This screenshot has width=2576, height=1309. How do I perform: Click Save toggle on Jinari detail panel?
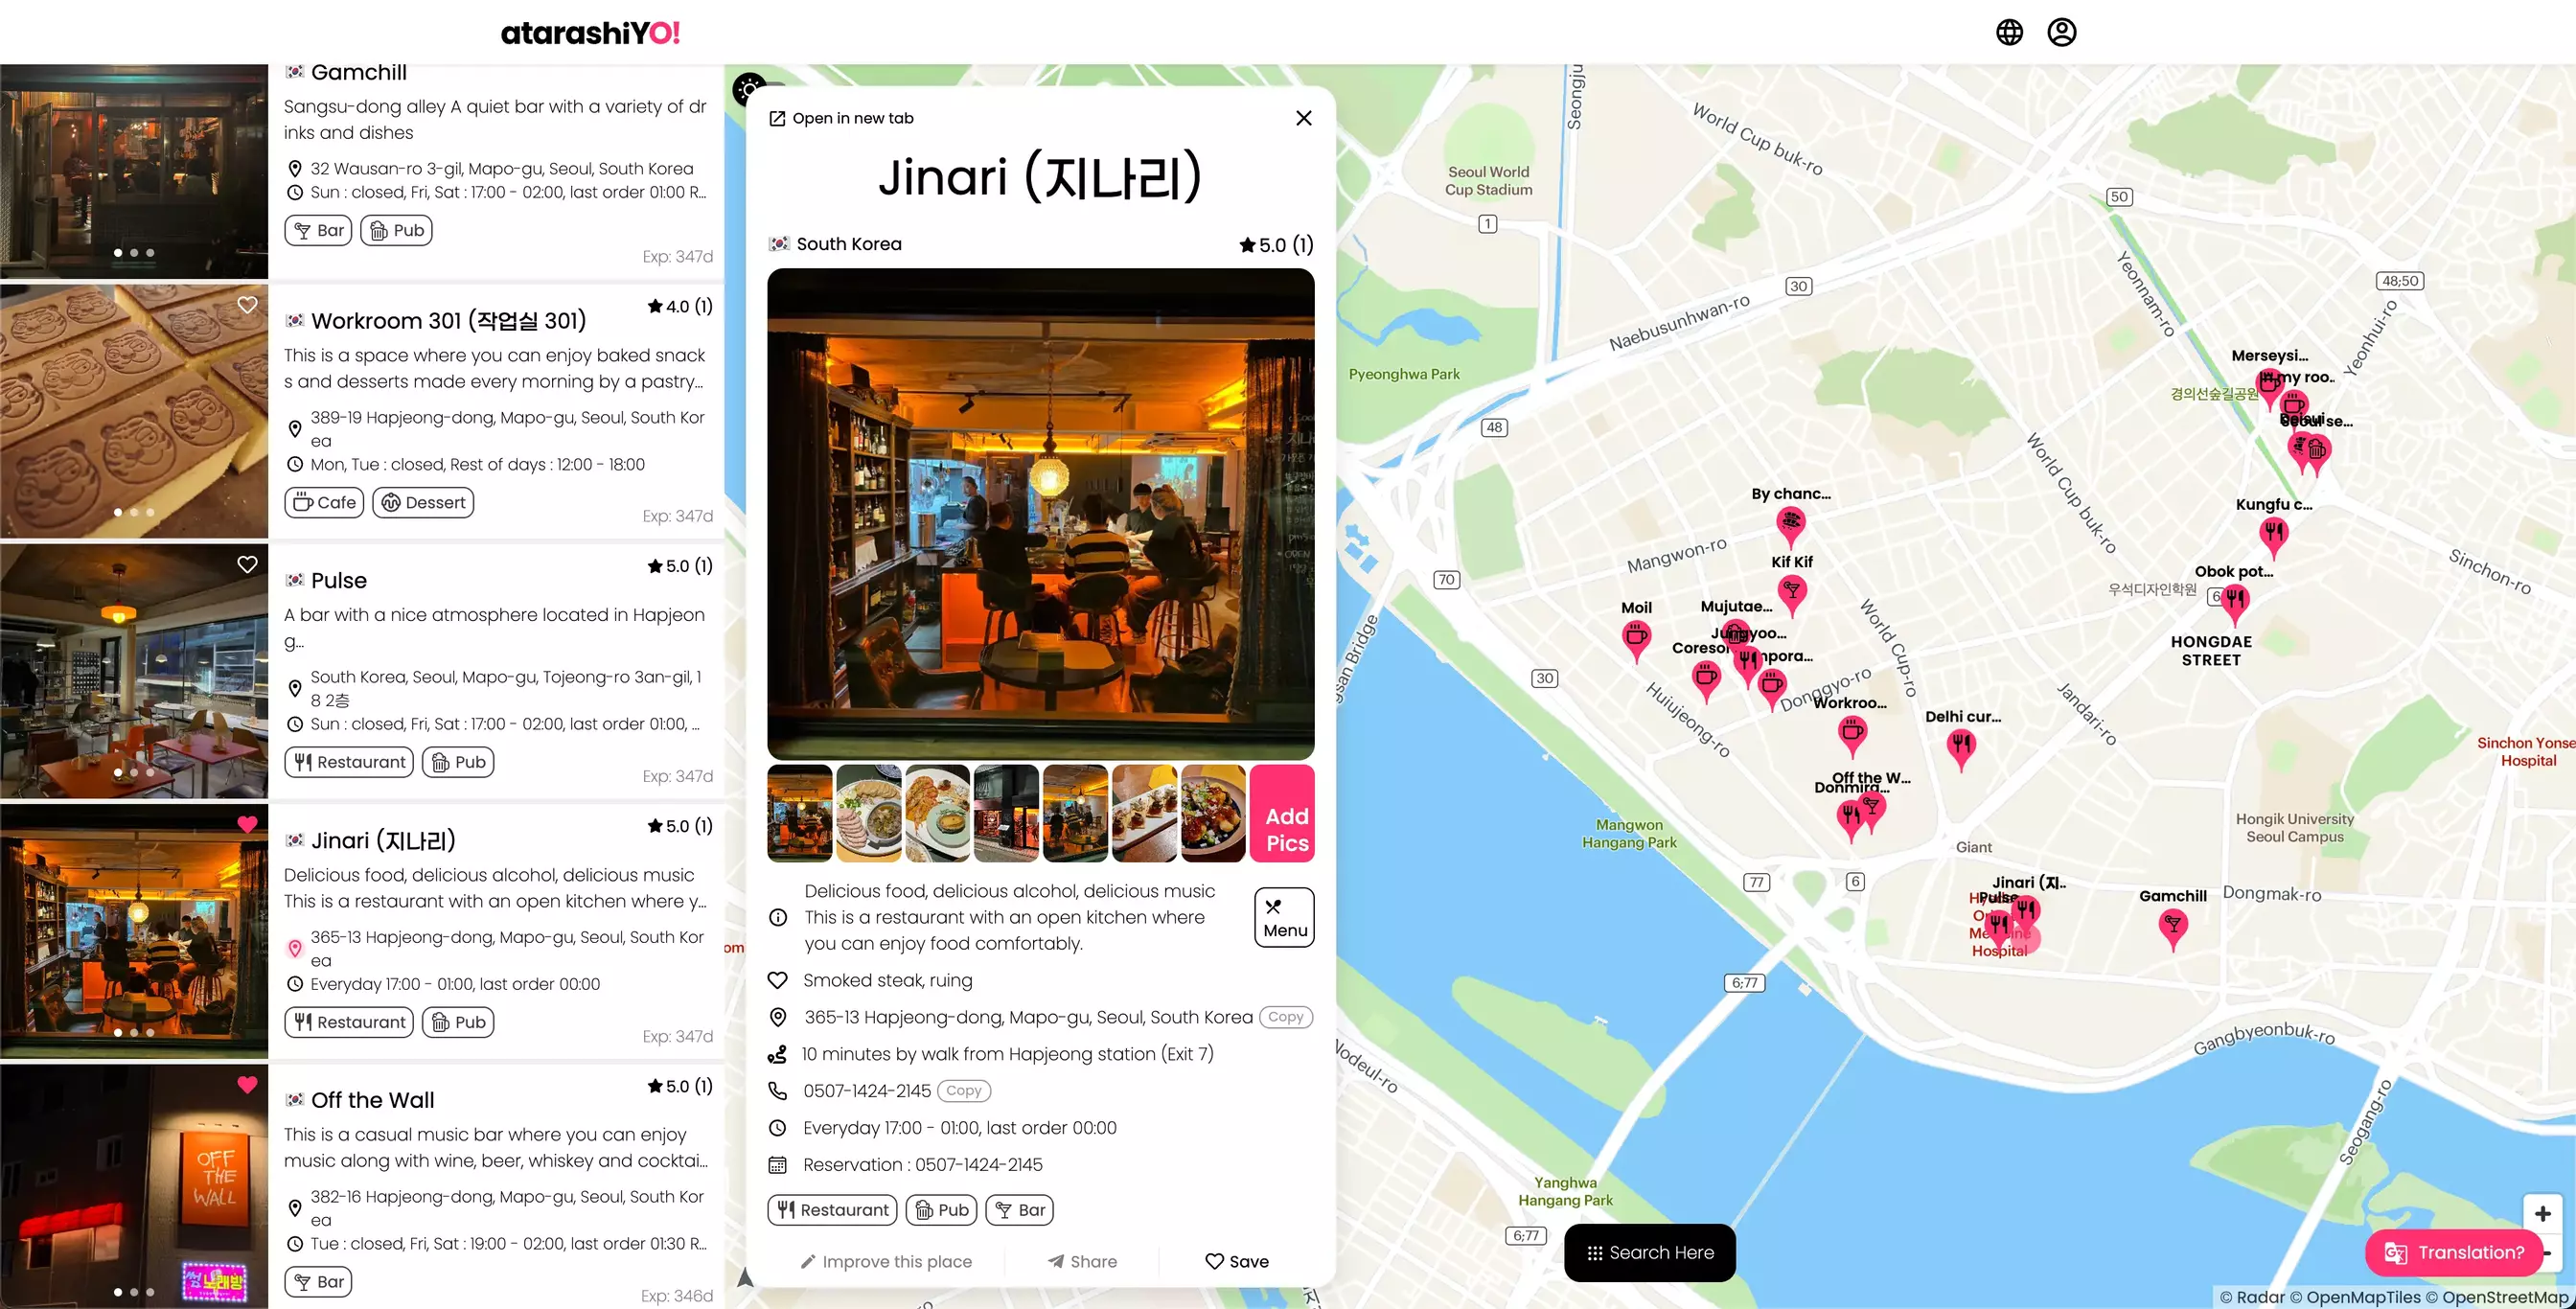pyautogui.click(x=1237, y=1262)
